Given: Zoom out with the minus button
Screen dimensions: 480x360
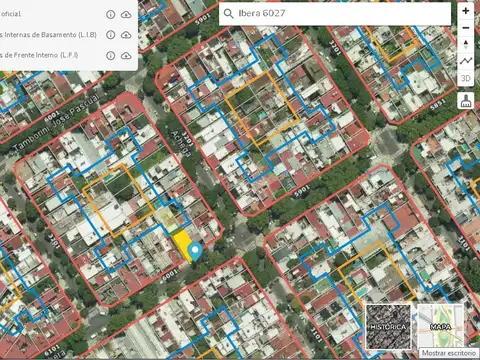Looking at the screenshot, I should click(466, 28).
